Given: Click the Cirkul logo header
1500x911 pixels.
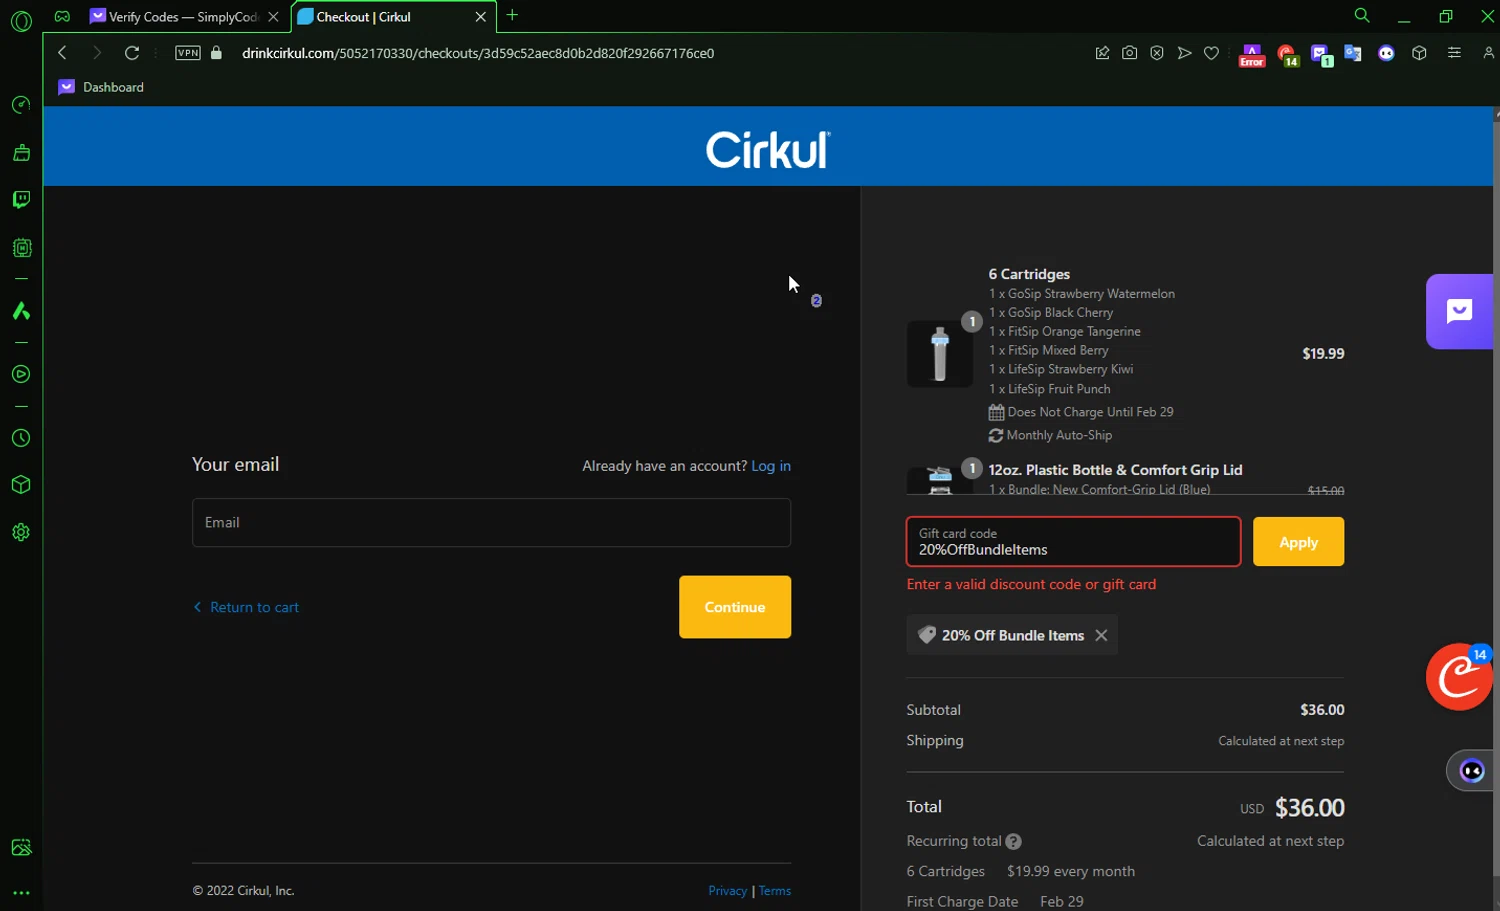Looking at the screenshot, I should pos(768,149).
